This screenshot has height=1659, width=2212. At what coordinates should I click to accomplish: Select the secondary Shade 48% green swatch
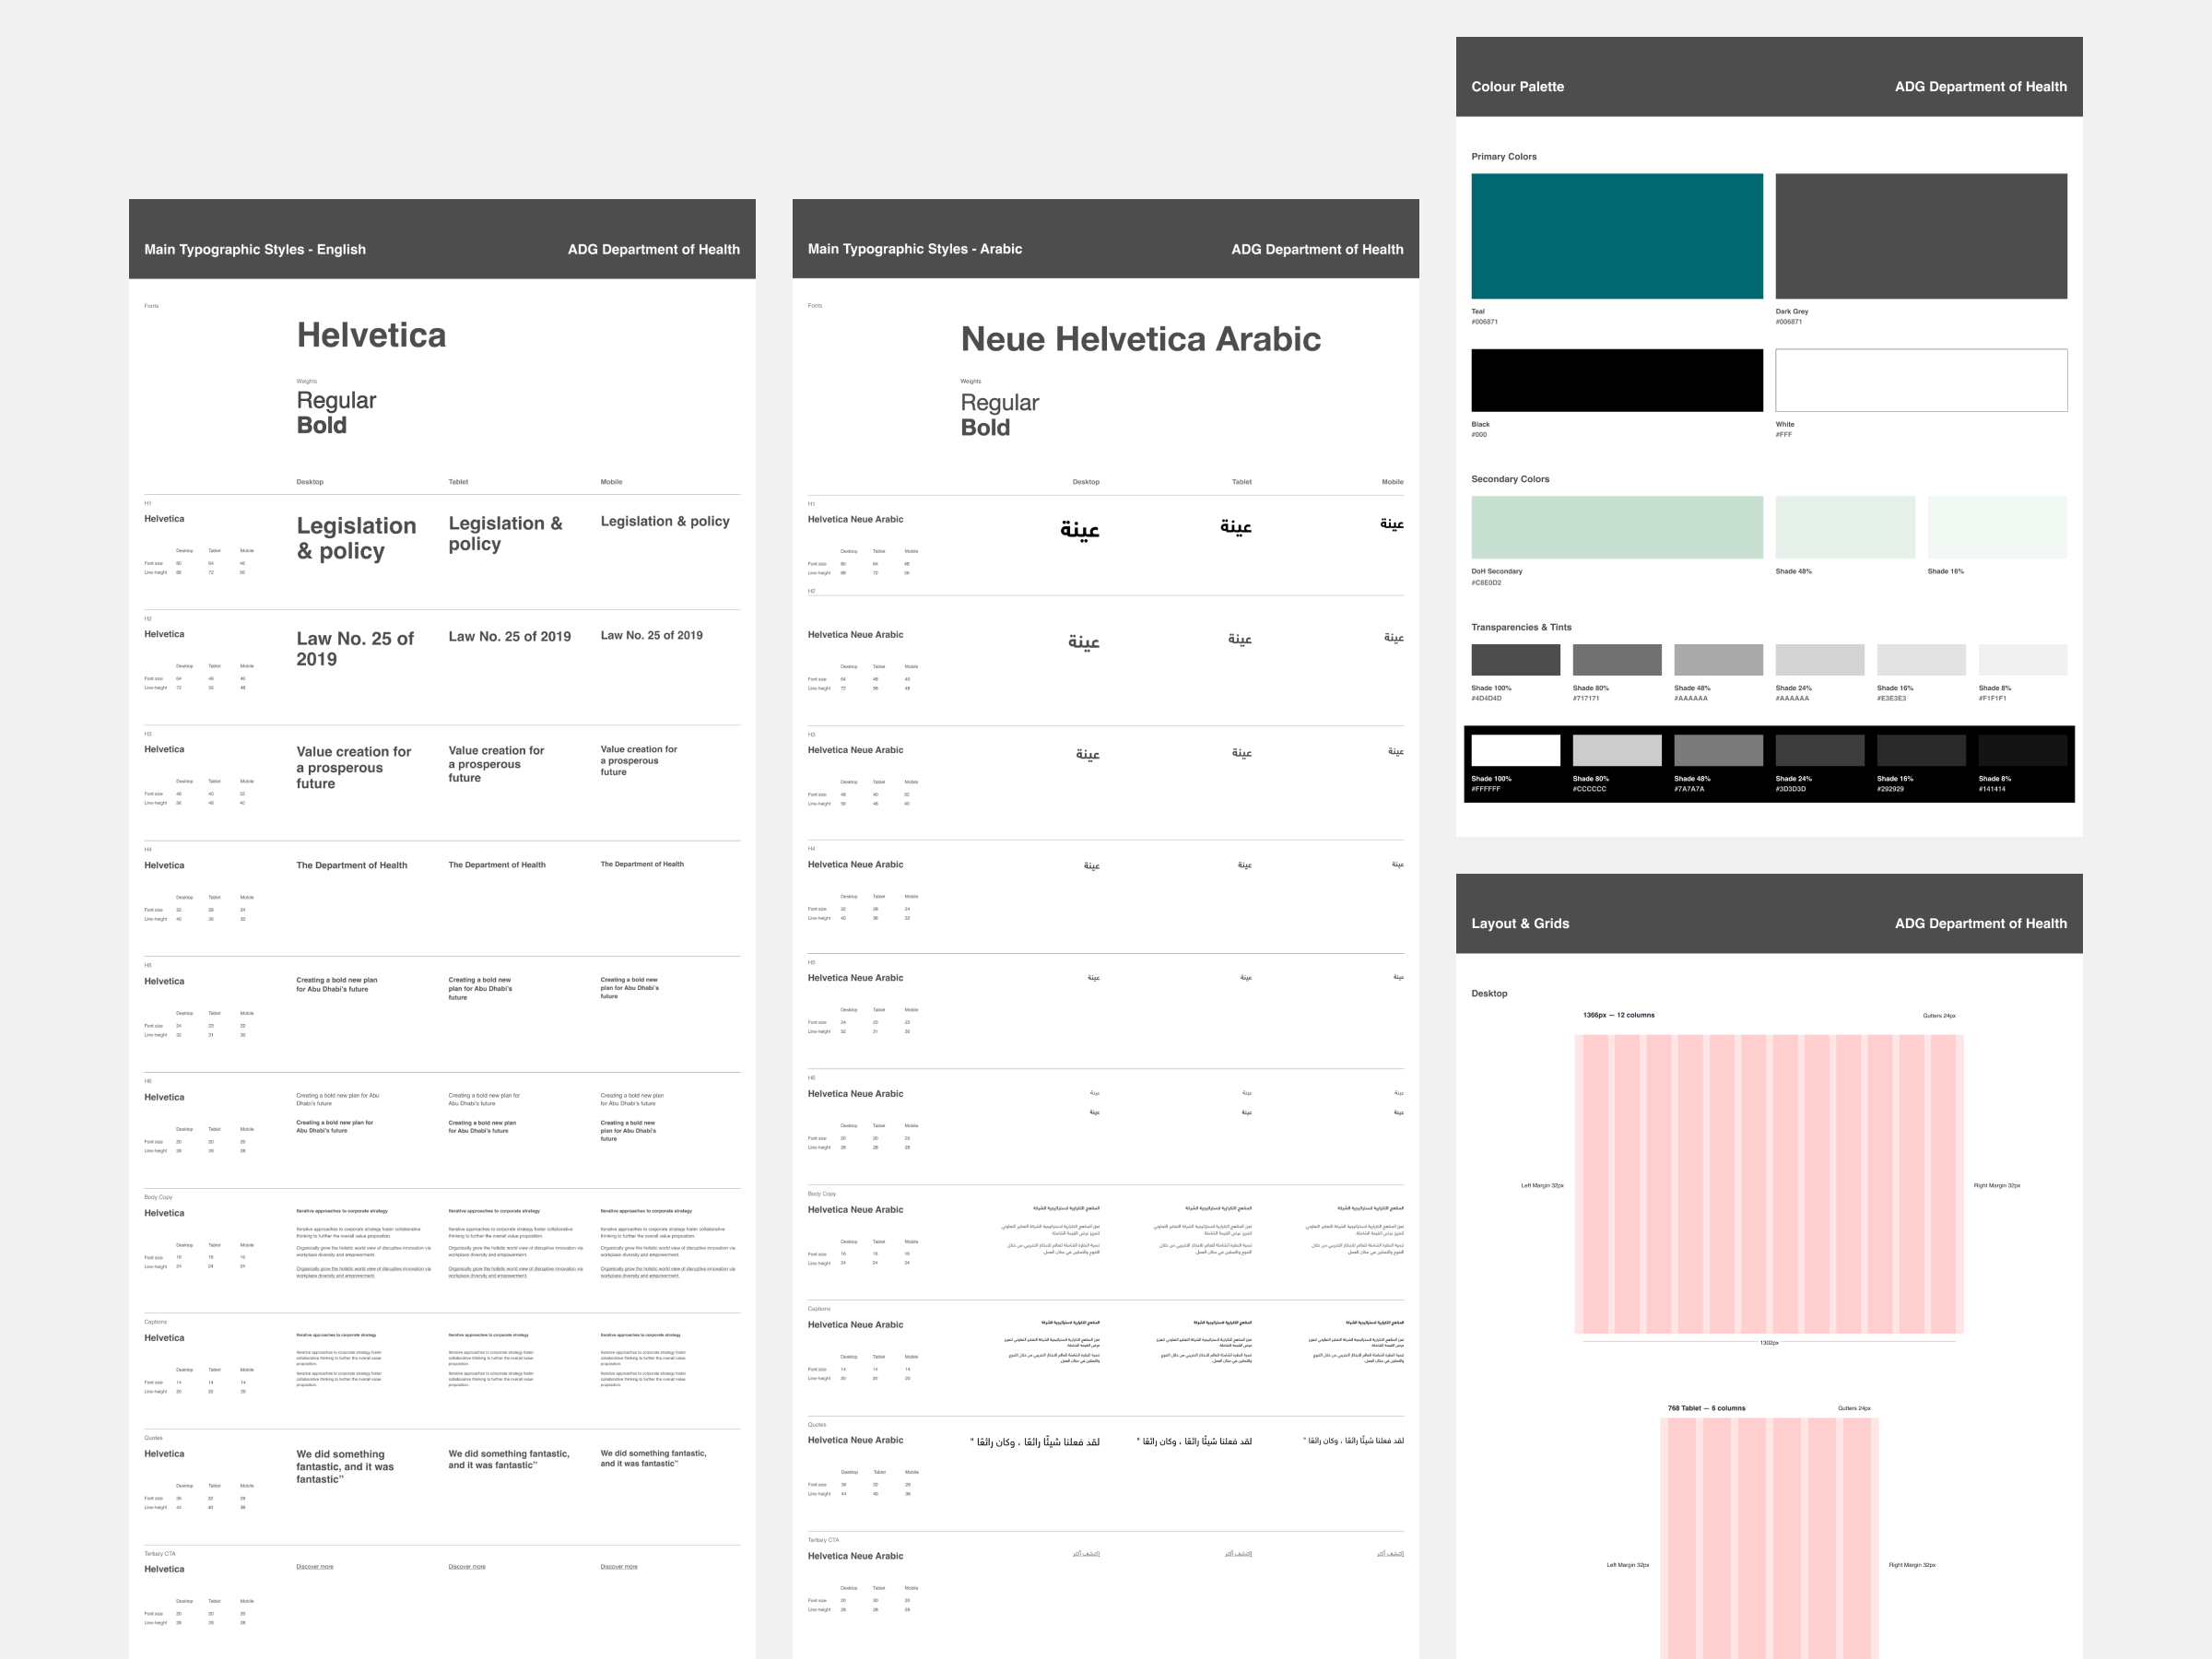[x=1844, y=527]
